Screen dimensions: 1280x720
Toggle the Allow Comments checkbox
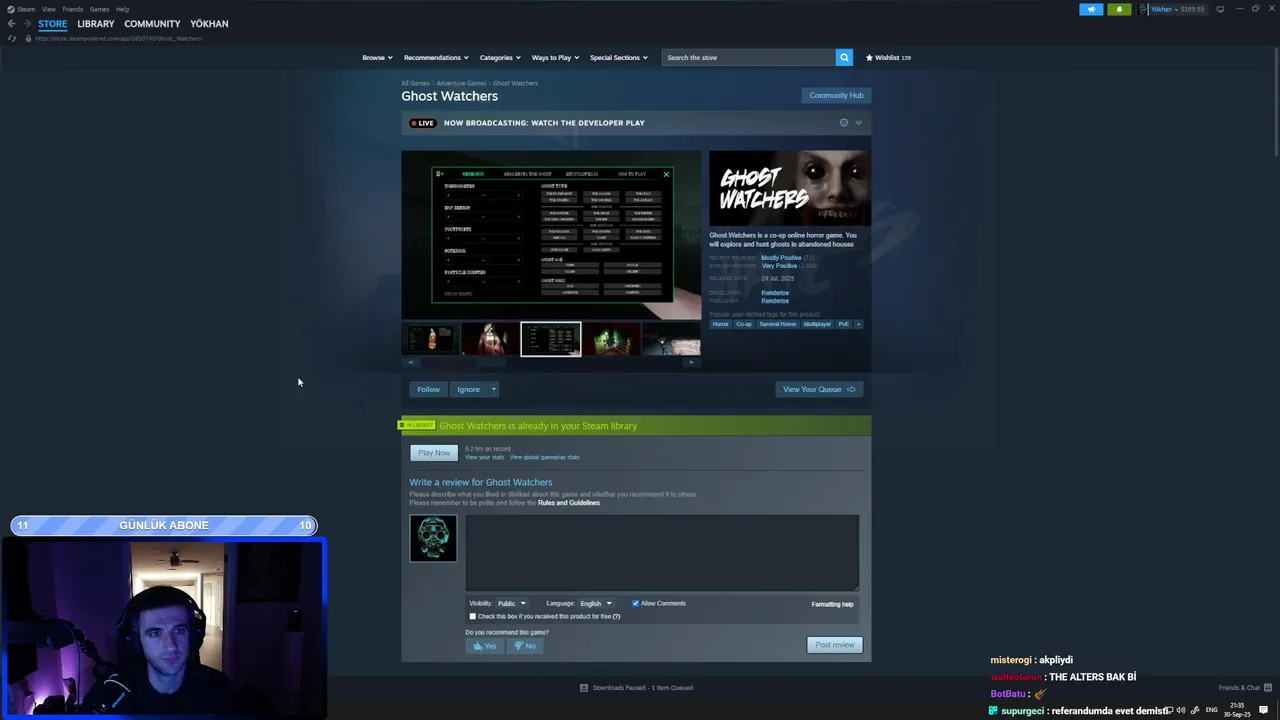[635, 603]
